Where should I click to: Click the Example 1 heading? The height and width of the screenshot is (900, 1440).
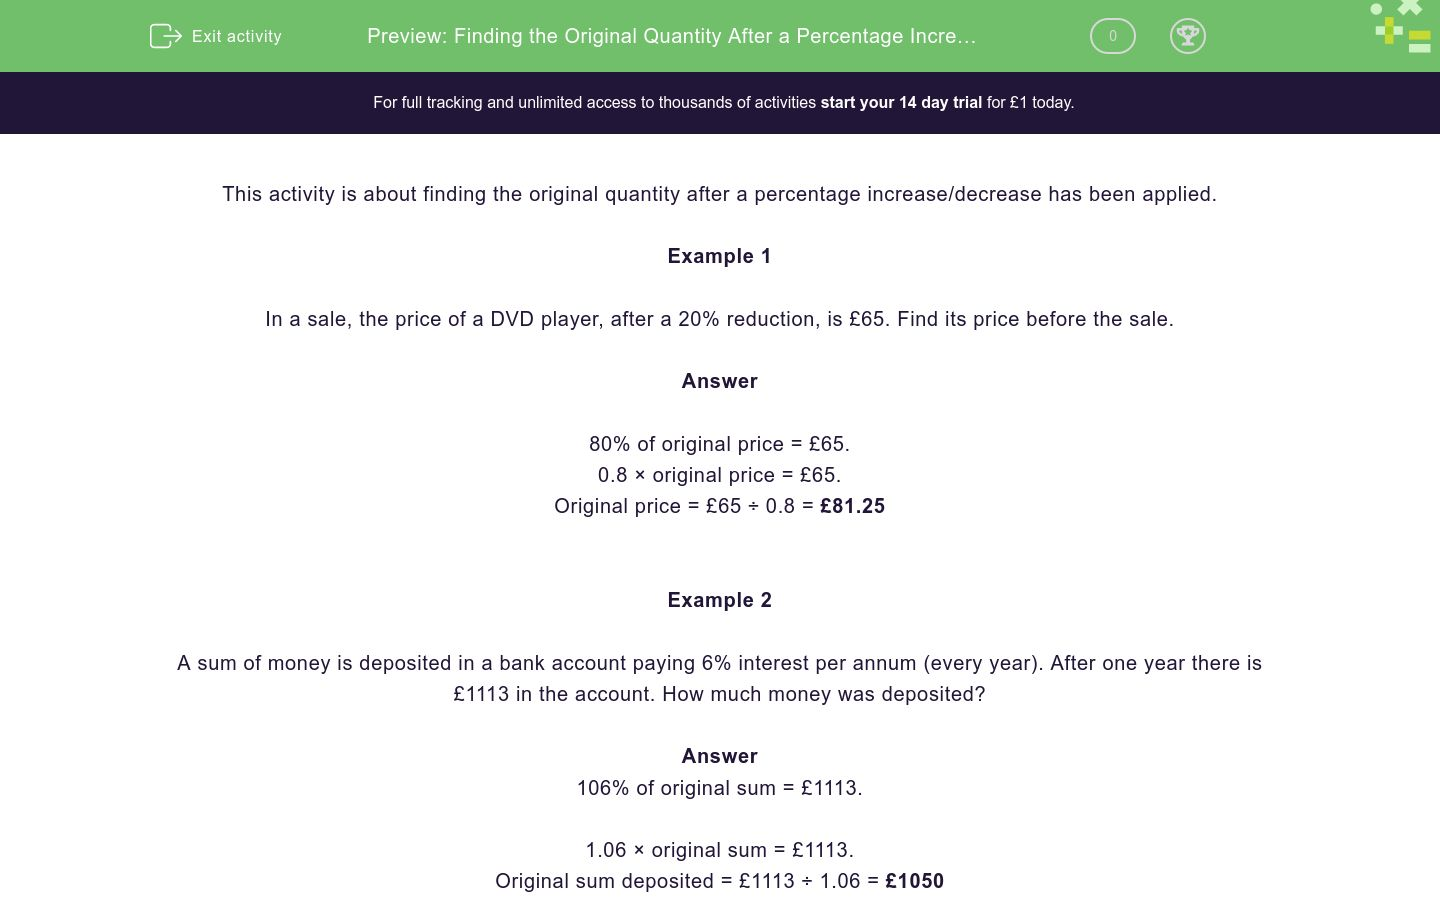pos(719,256)
